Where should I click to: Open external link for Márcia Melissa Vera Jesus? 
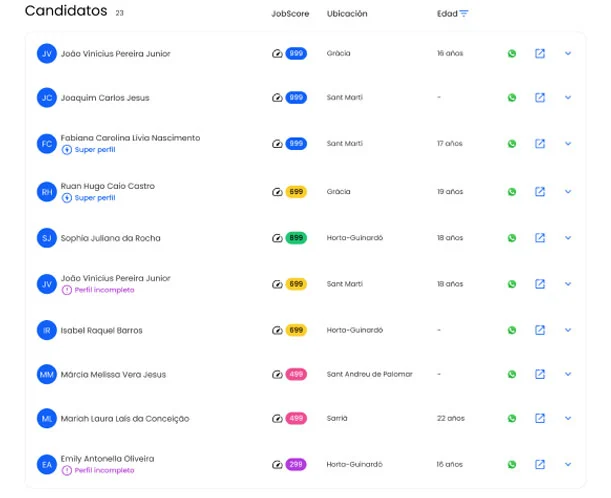tap(539, 375)
